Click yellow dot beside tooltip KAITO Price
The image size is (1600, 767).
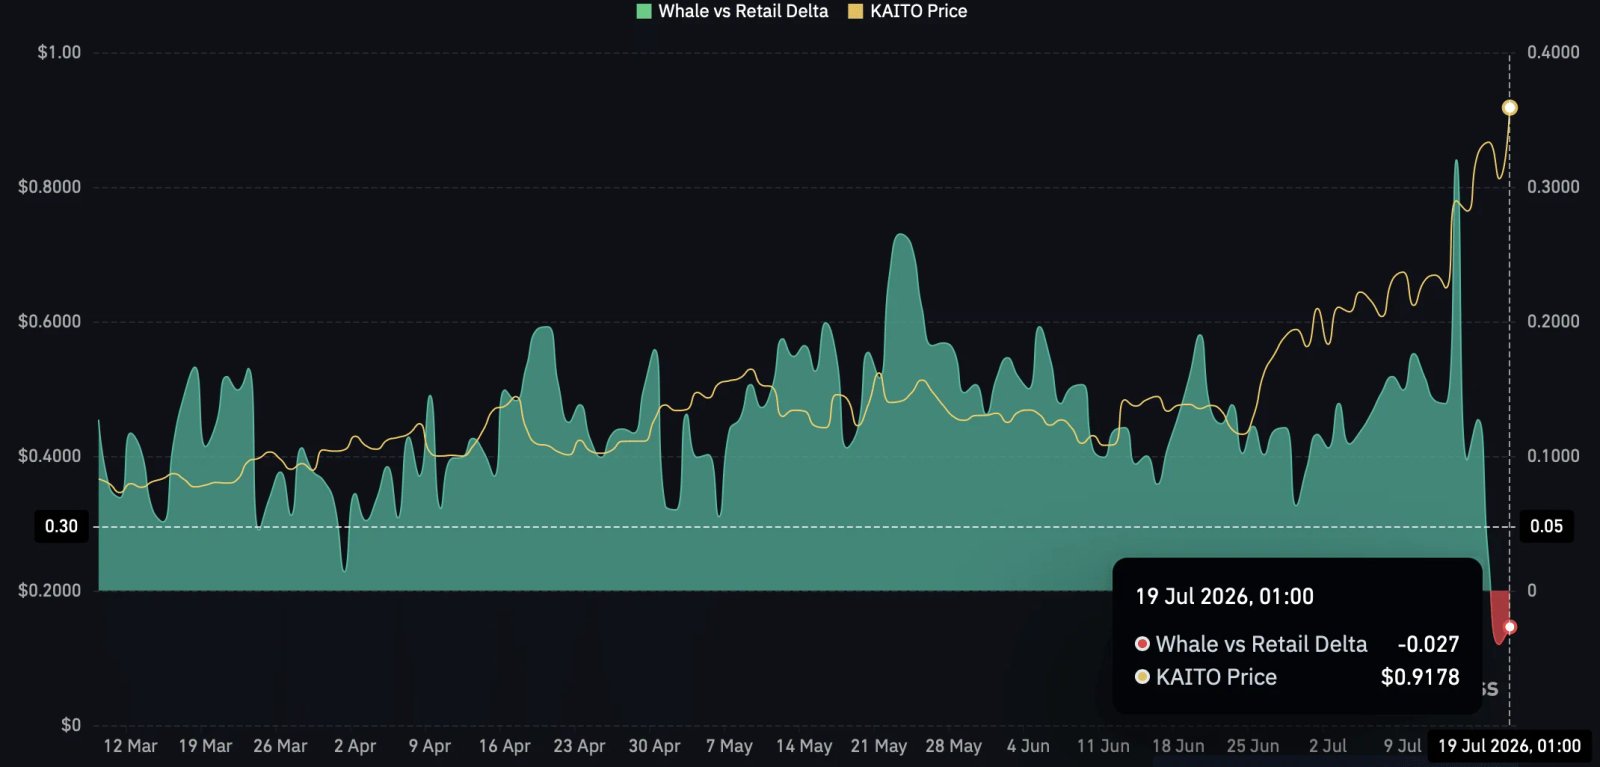1142,677
